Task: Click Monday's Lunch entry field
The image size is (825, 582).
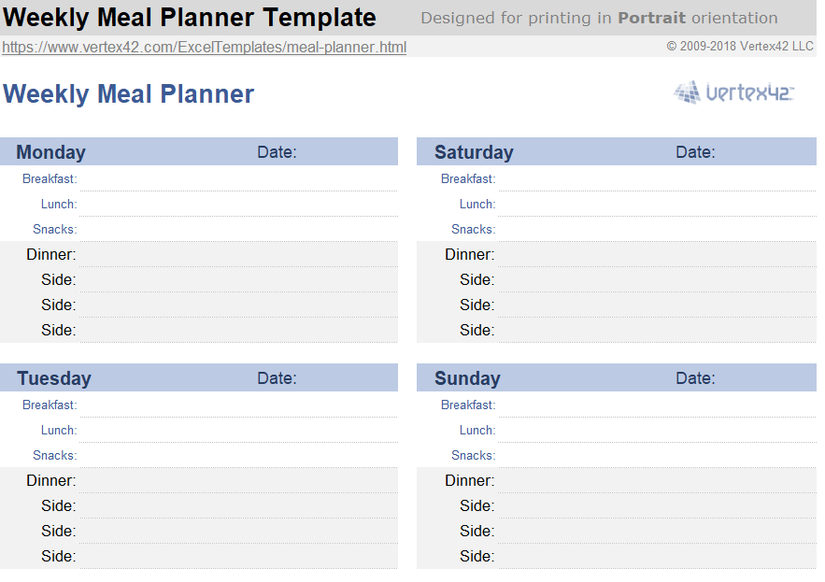Action: (x=237, y=204)
